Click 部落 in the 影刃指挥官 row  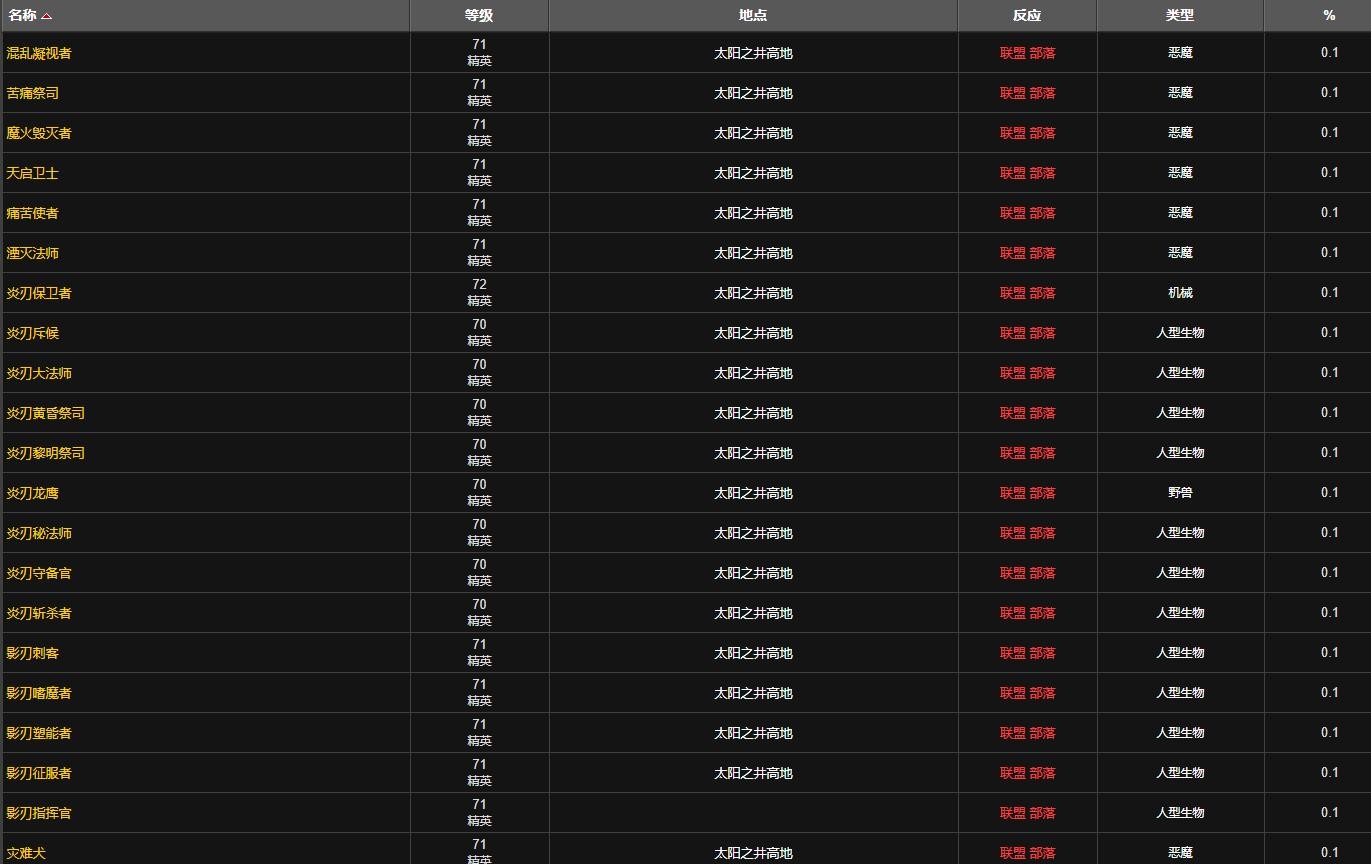[x=1043, y=813]
